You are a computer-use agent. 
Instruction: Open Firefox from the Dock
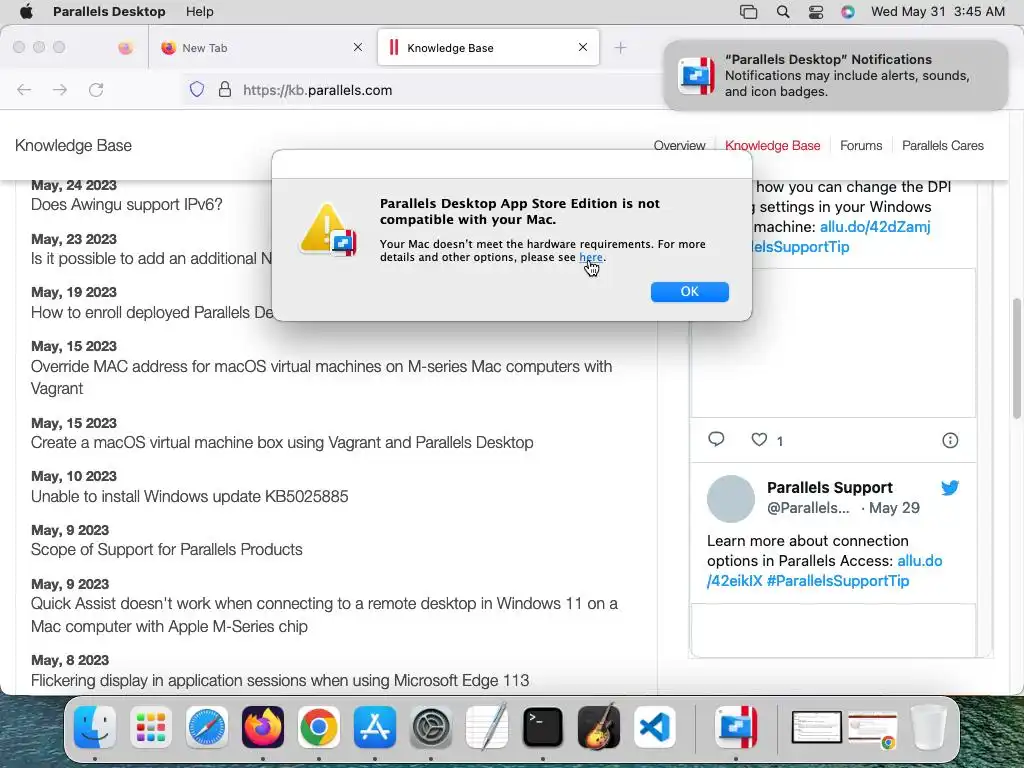(x=263, y=727)
